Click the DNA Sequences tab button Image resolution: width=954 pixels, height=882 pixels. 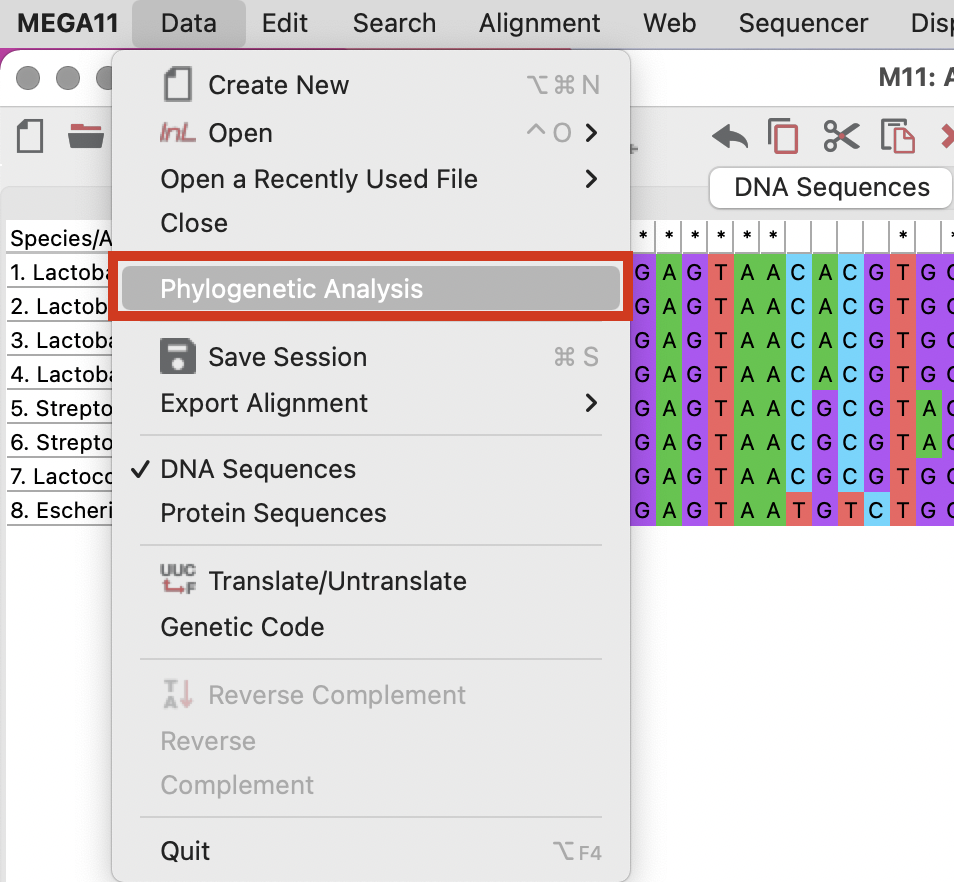(831, 188)
